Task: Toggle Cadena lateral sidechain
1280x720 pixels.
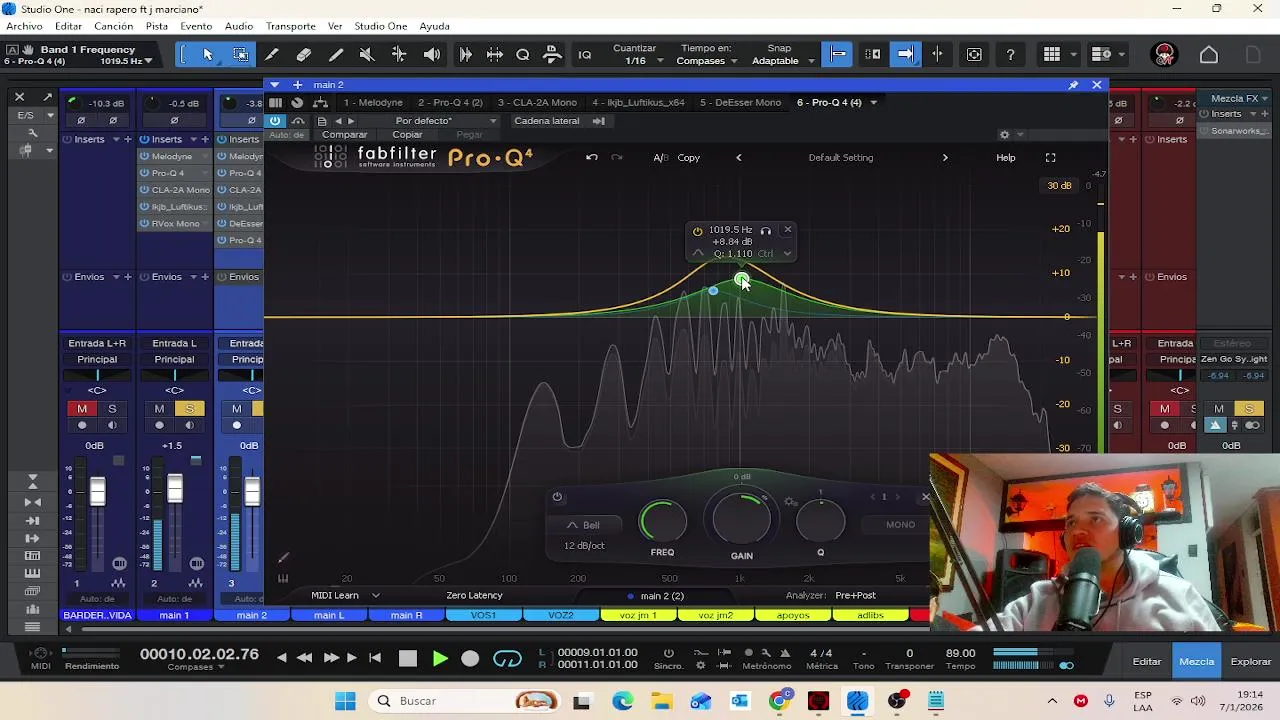Action: (x=559, y=121)
